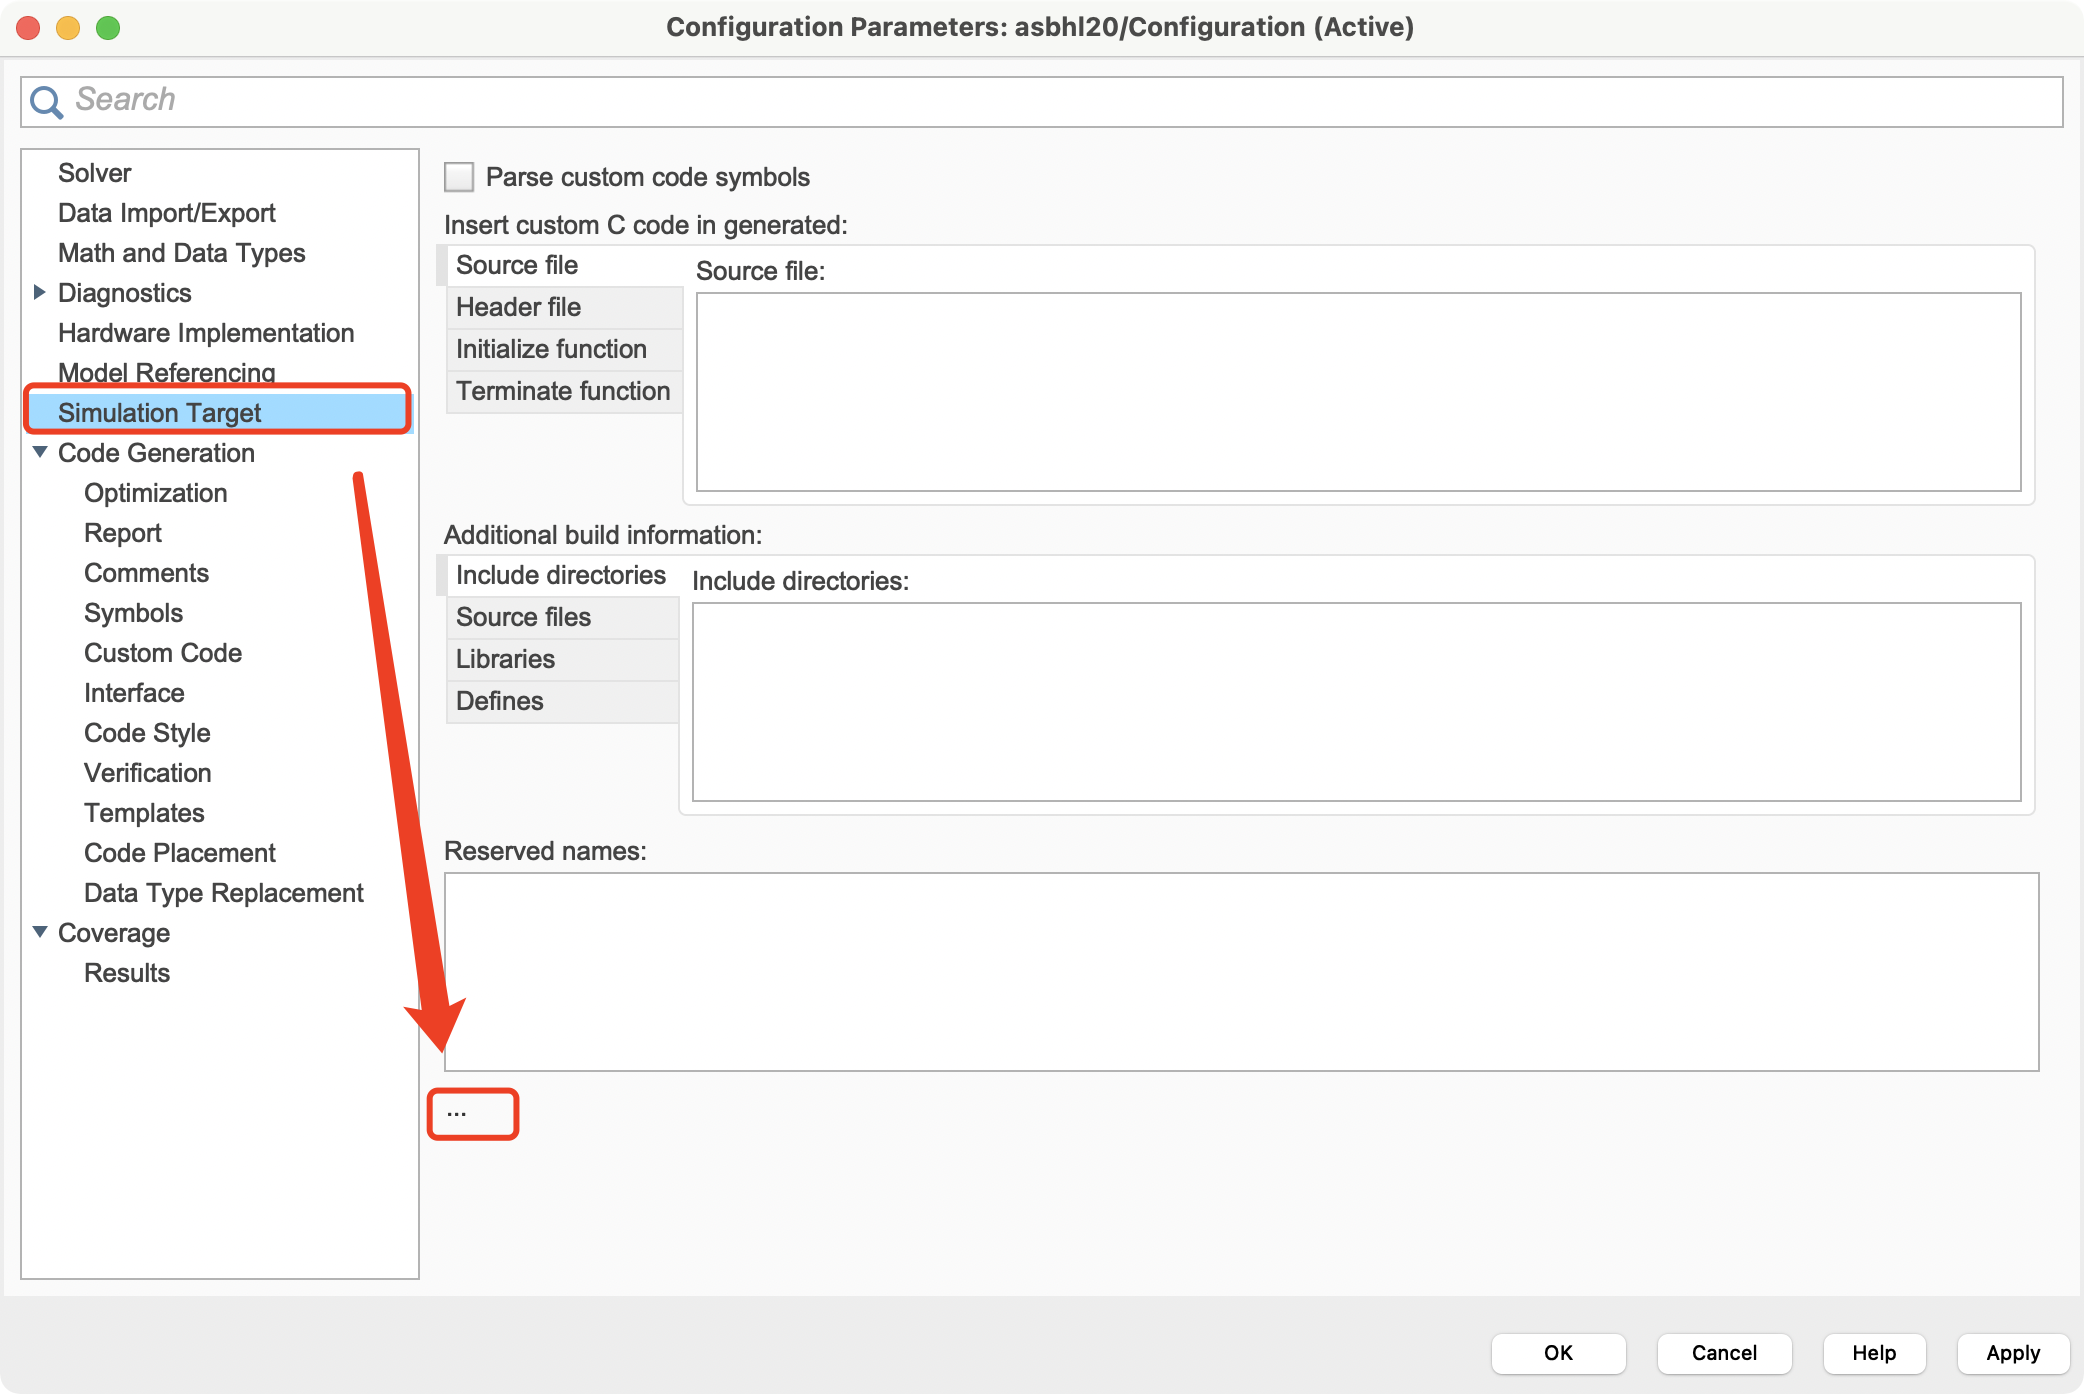Screen dimensions: 2084x1394
Task: Click the Include directories tab
Action: pos(561,576)
